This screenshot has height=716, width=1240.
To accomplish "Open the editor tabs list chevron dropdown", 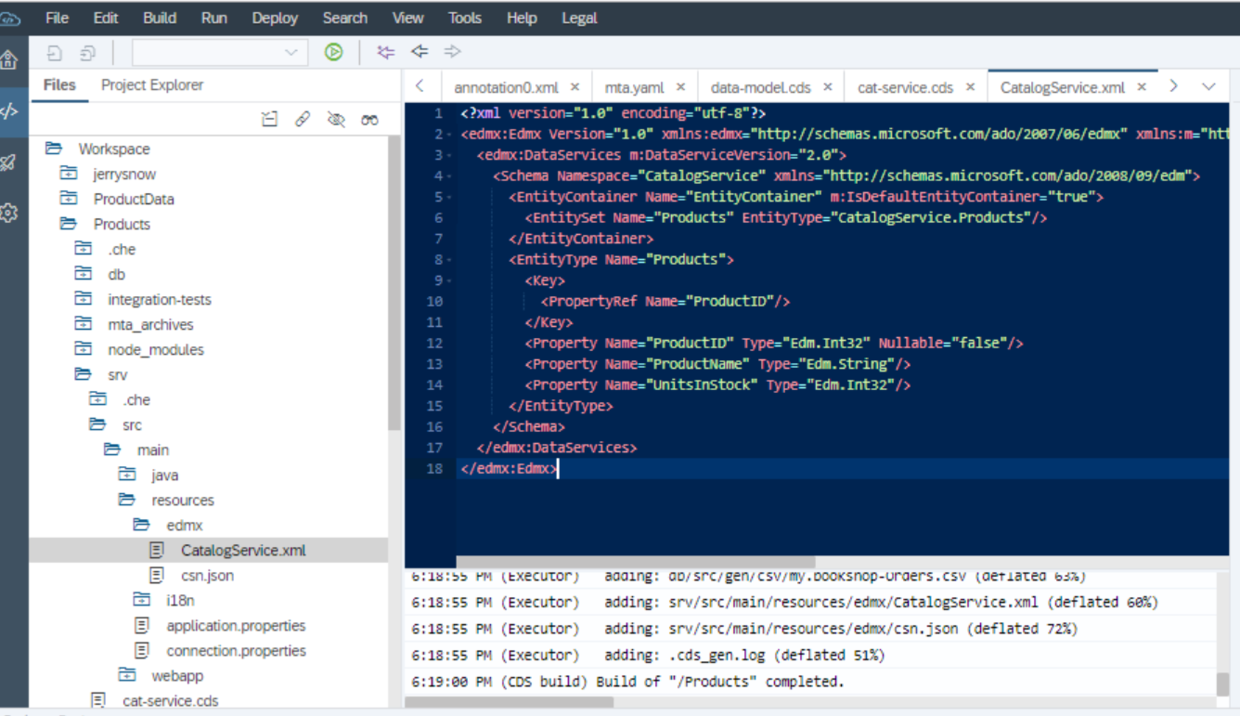I will 1208,86.
